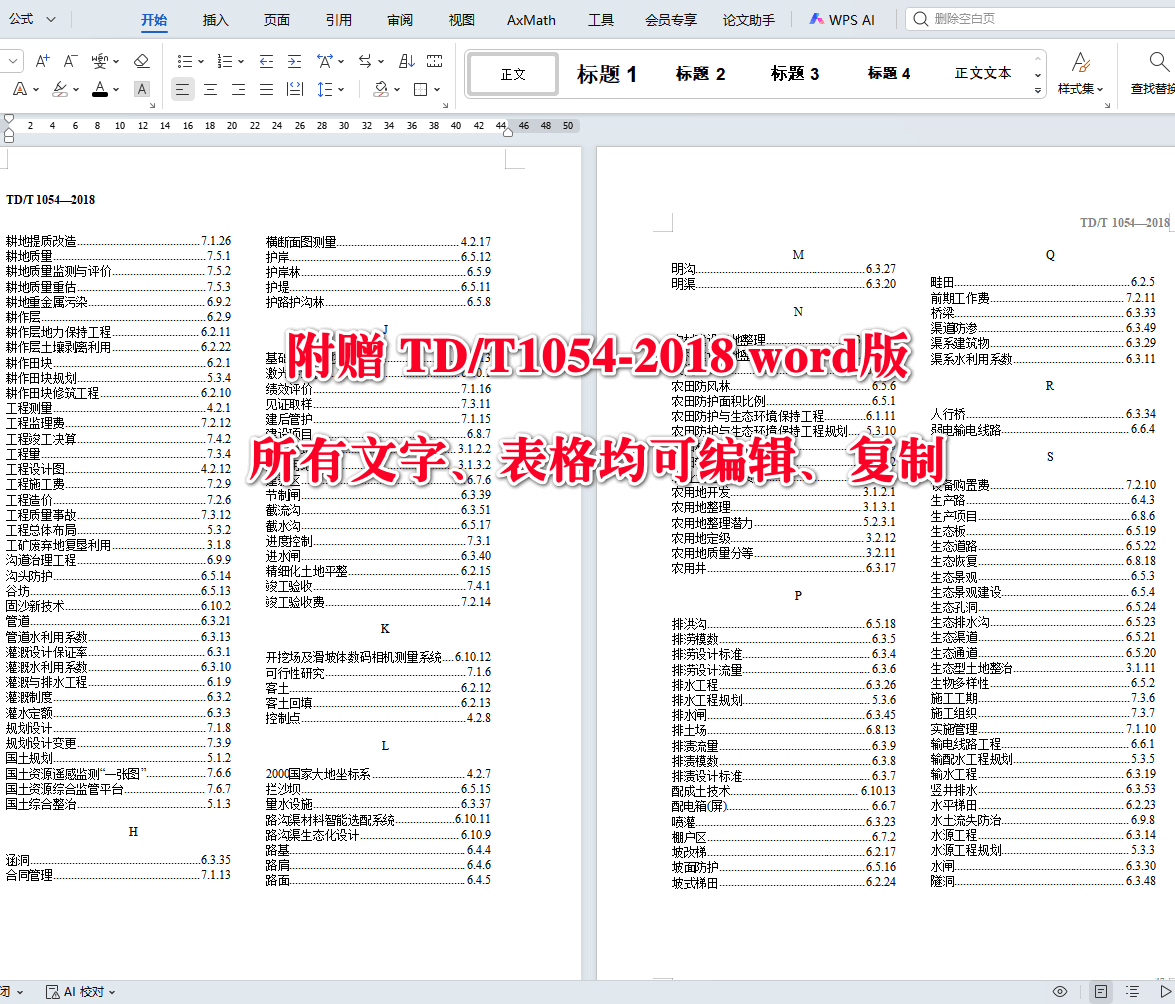Screen dimensions: 1175x1004
Task: Click the AI 校对 proofreading icon
Action: coord(52,992)
